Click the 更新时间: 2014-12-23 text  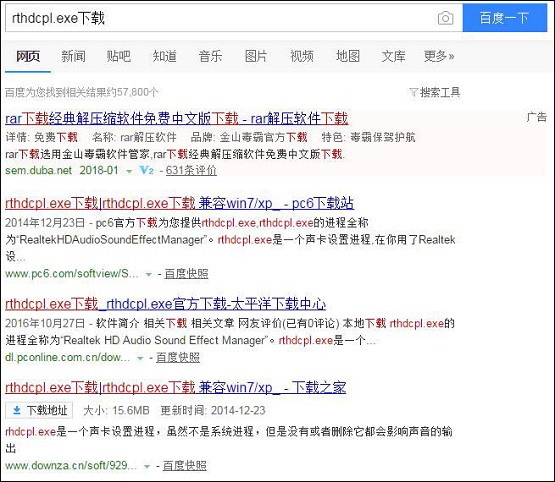tap(213, 411)
